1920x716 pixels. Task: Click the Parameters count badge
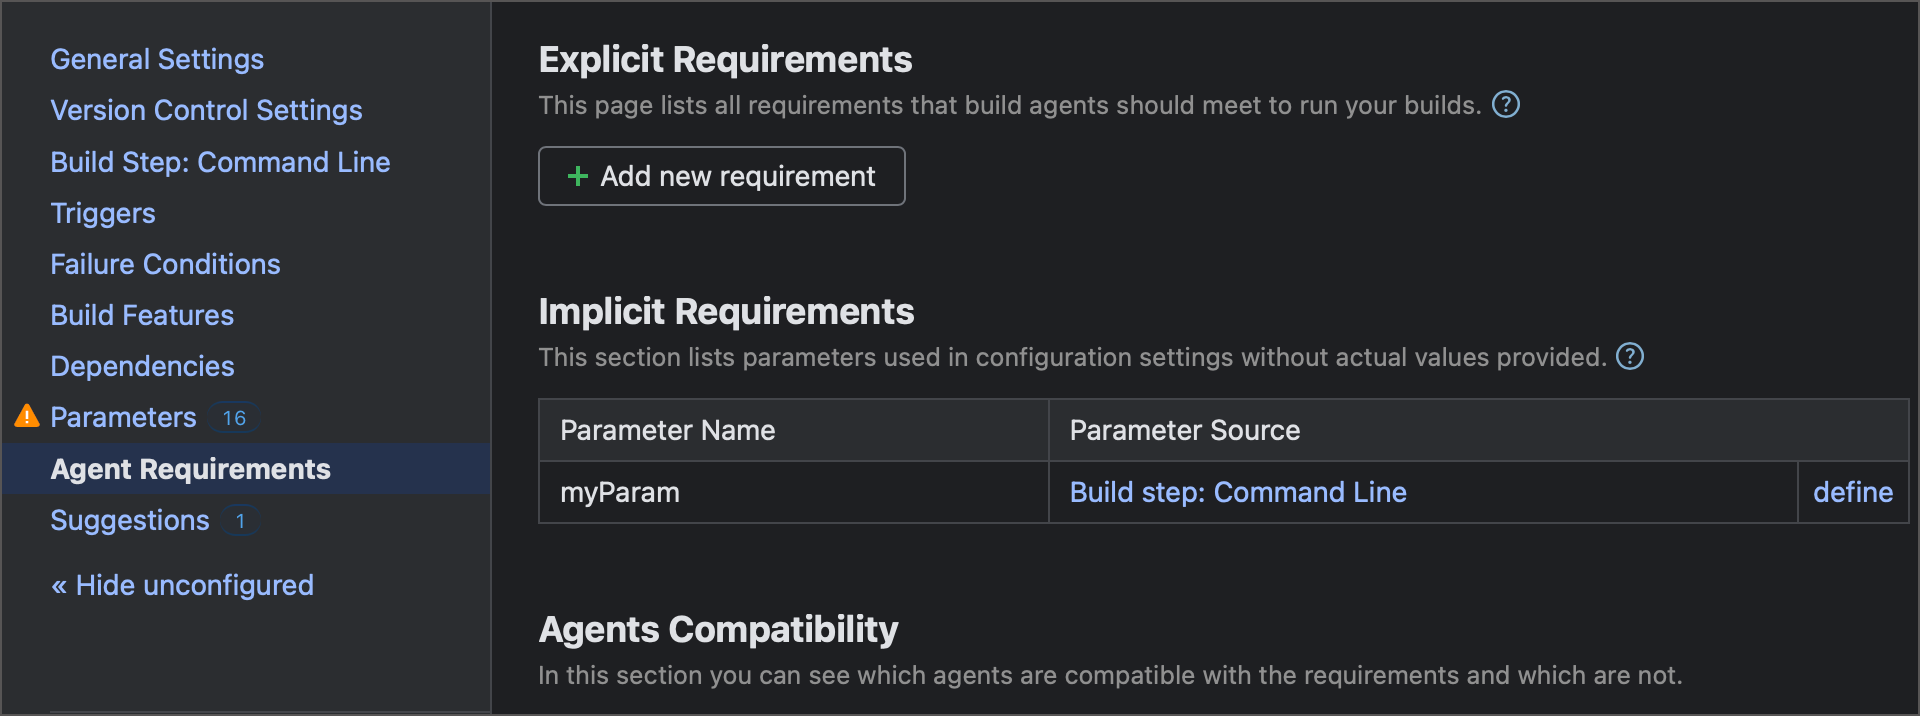click(233, 418)
